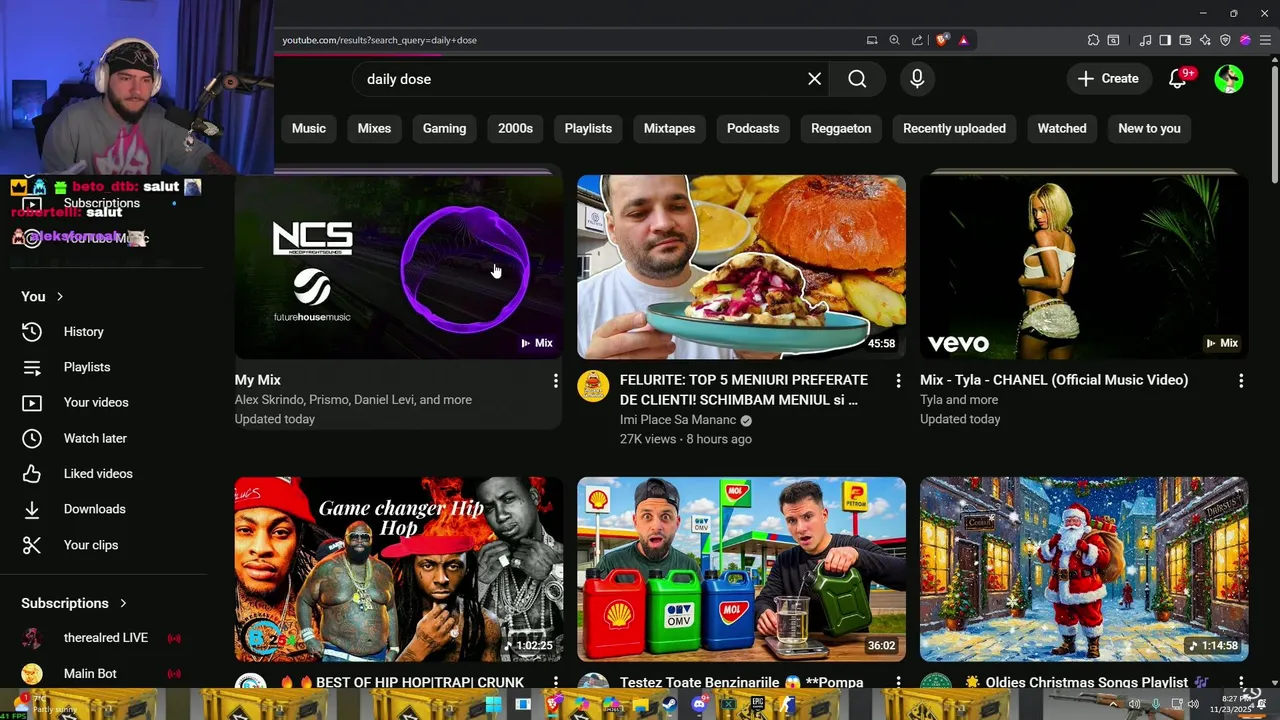This screenshot has height=720, width=1280.
Task: Click the Imi Place Sa Mananc channel name
Action: [x=678, y=420]
